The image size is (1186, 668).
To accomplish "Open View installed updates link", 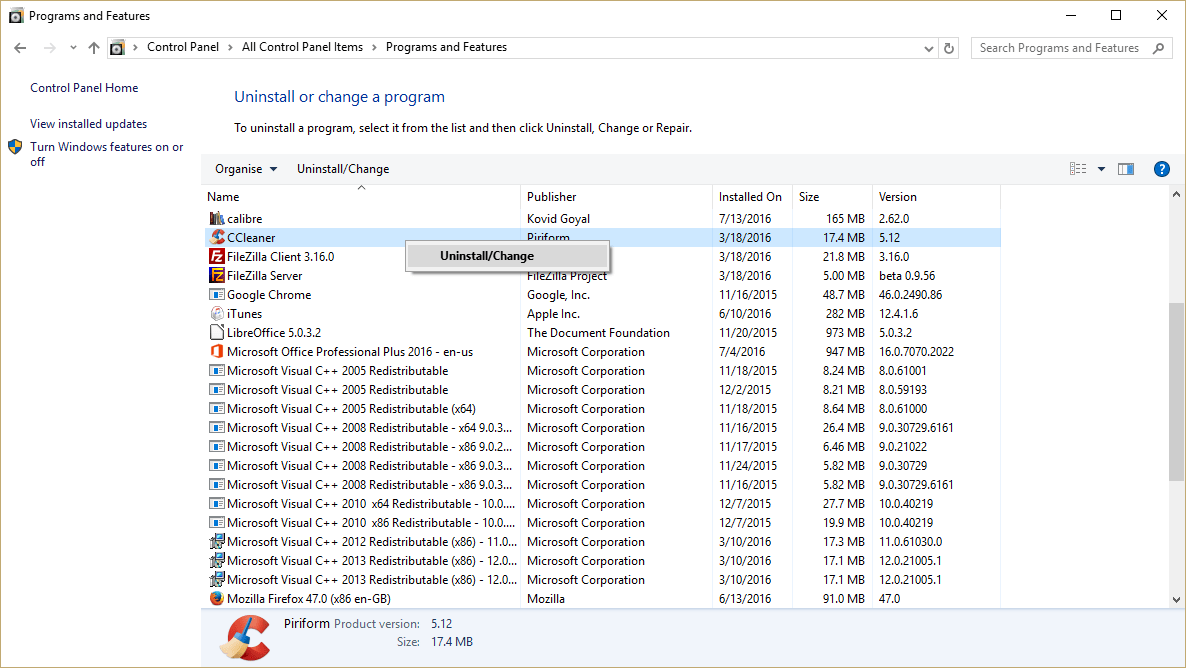I will 88,124.
